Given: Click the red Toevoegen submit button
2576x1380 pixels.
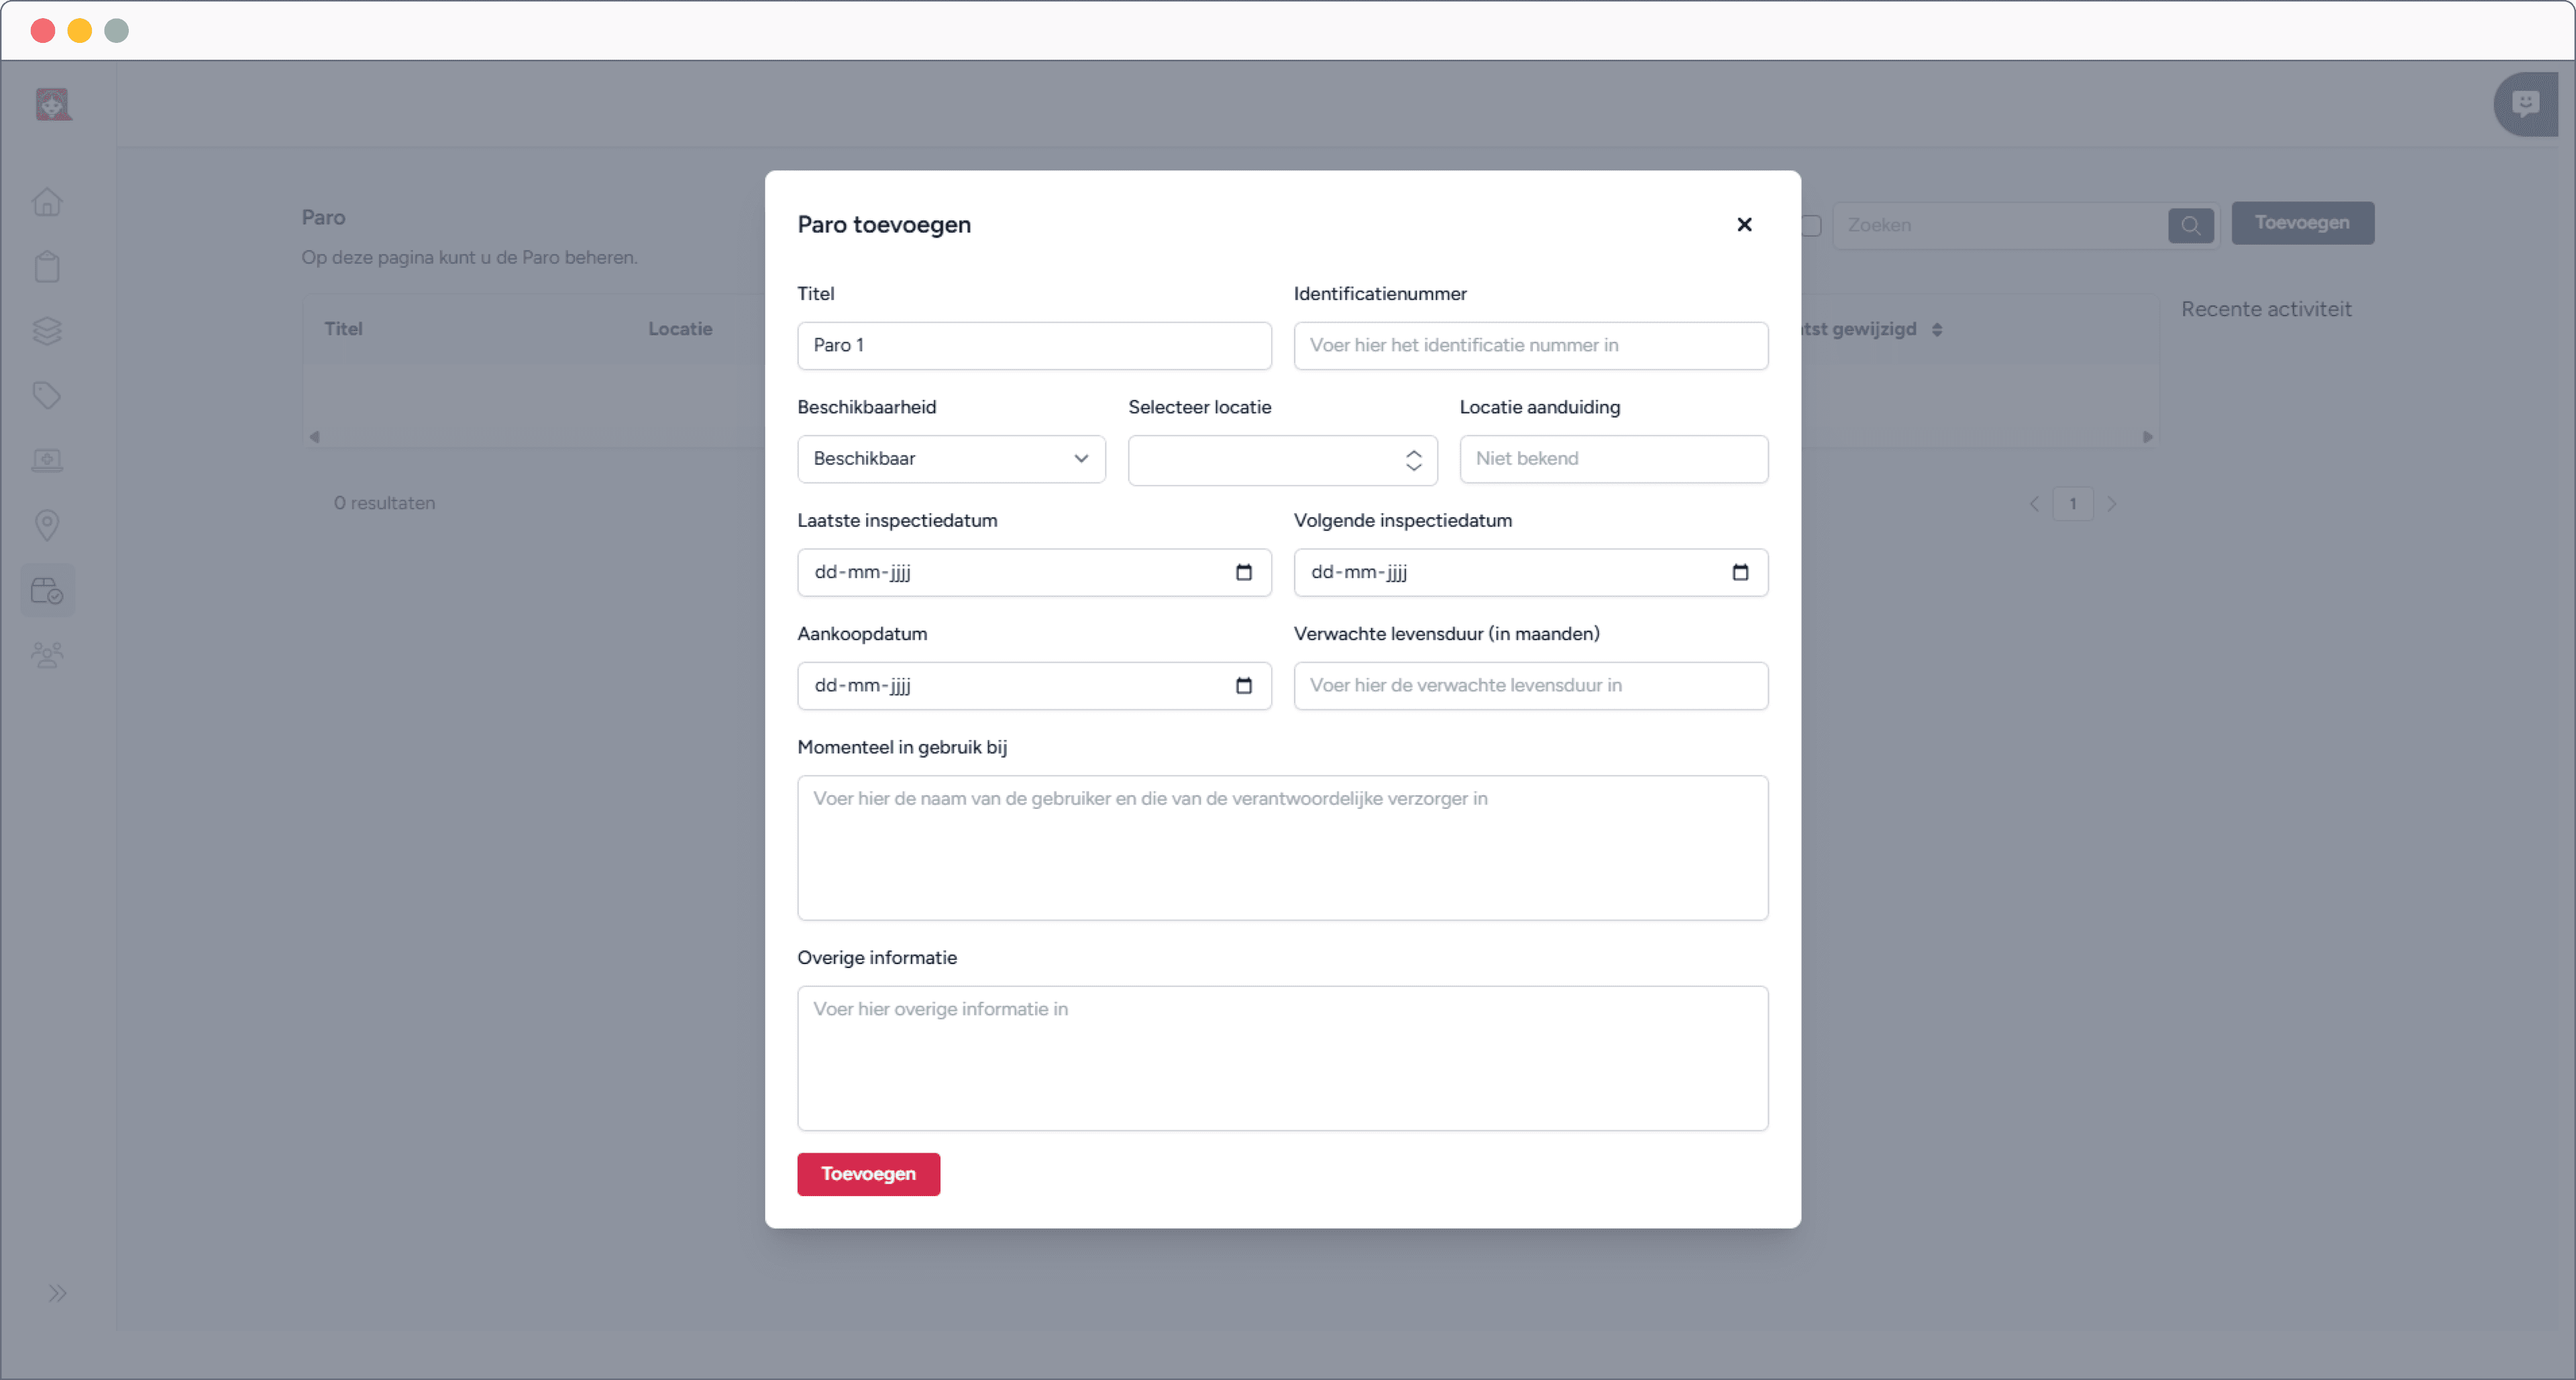Looking at the screenshot, I should [x=868, y=1174].
